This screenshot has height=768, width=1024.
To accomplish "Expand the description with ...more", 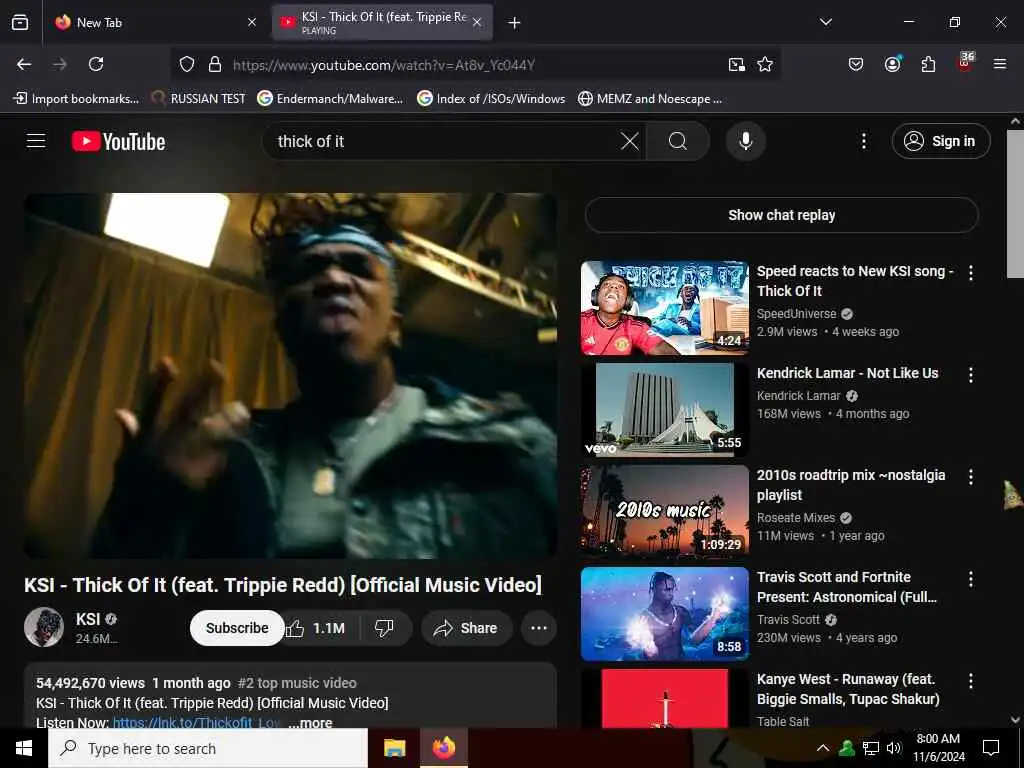I will 311,723.
